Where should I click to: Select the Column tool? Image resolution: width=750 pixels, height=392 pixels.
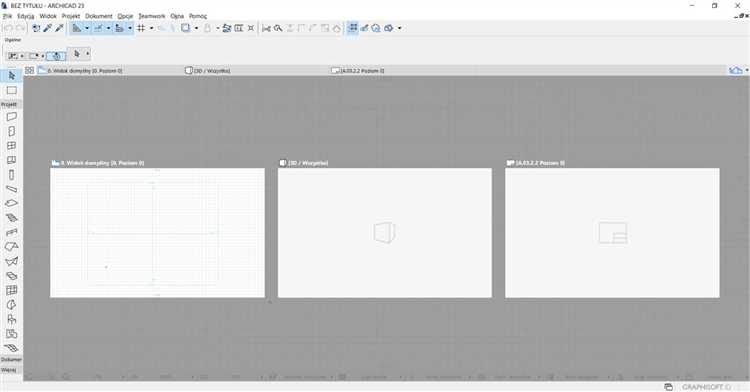click(x=11, y=174)
